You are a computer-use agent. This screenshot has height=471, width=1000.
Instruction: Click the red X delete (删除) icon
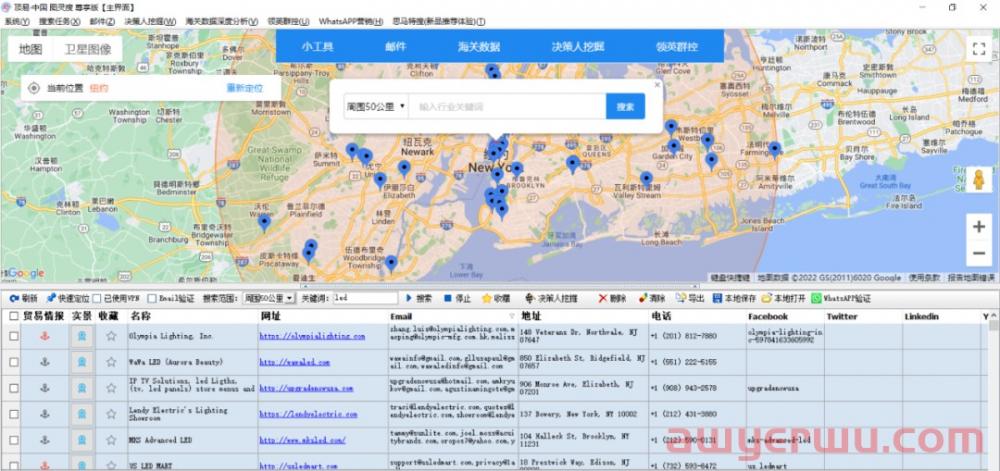point(603,298)
